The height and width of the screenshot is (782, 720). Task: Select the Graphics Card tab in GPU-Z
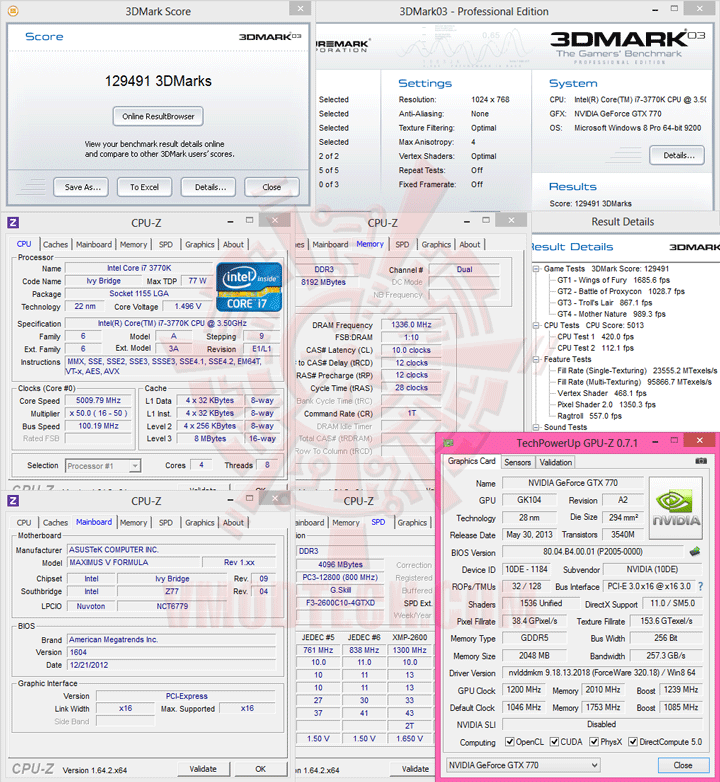(x=472, y=461)
